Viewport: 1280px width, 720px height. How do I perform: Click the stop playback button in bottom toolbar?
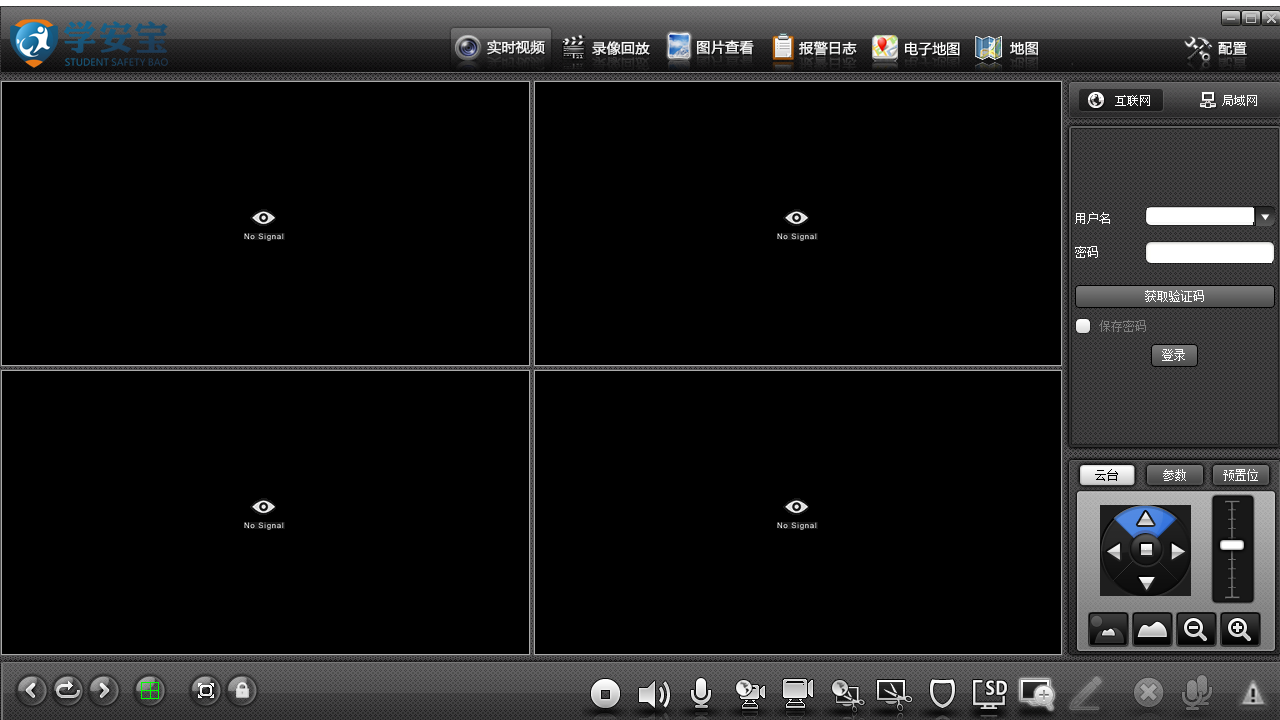[605, 693]
